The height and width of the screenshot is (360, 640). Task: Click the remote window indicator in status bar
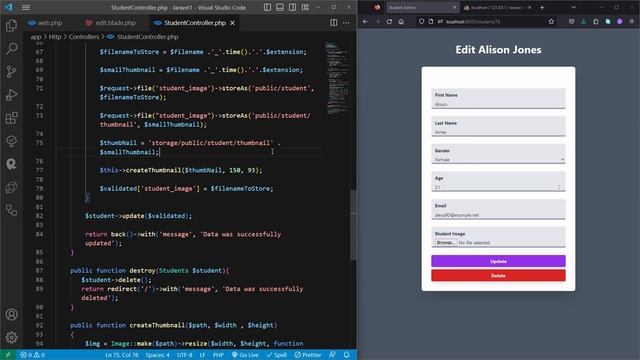point(8,355)
